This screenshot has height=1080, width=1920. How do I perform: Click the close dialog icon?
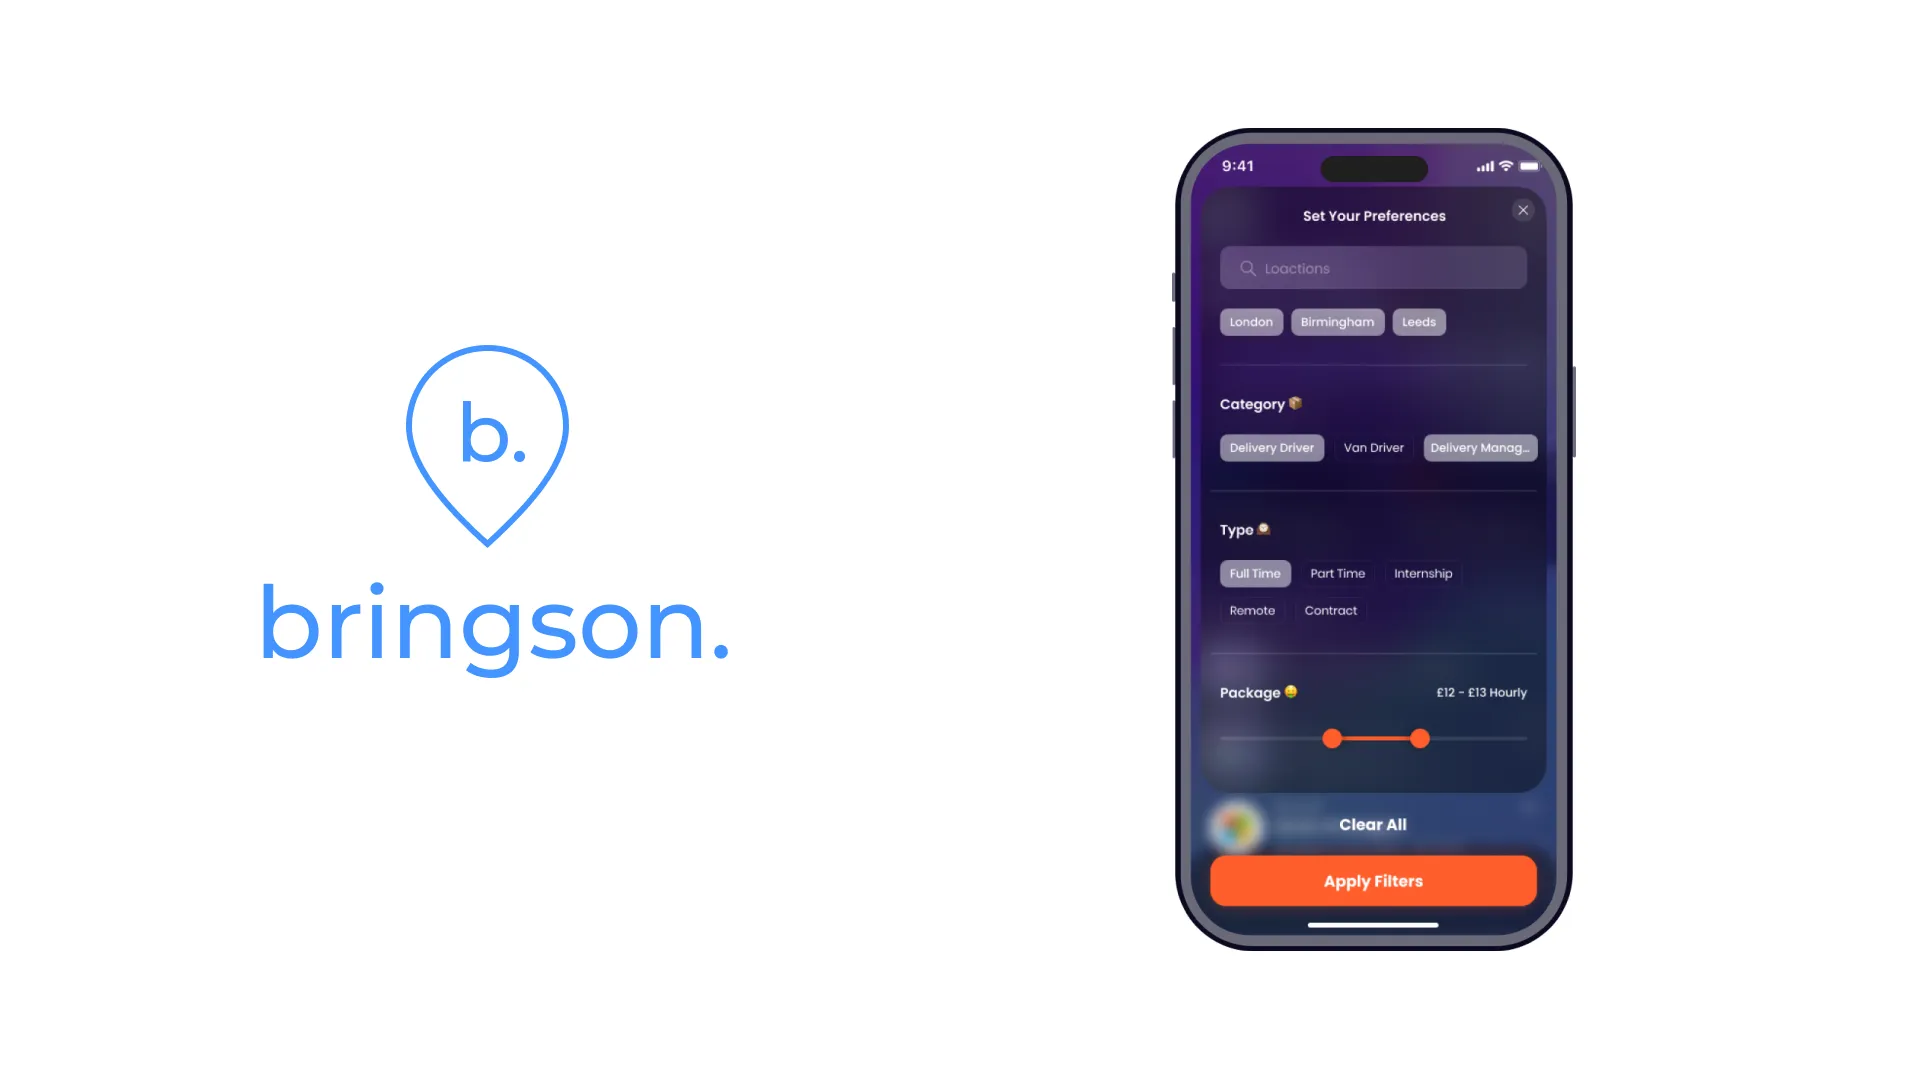1522,210
